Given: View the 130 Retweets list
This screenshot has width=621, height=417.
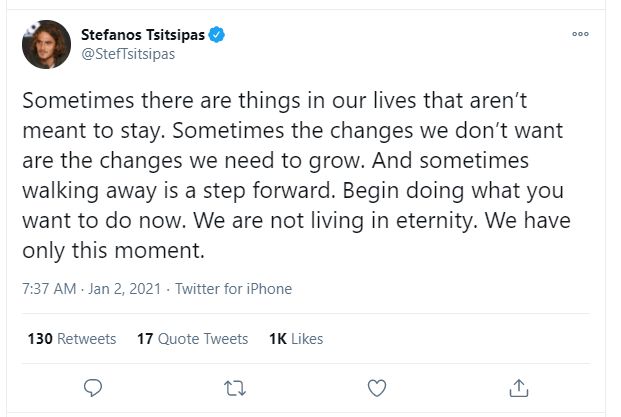Looking at the screenshot, I should 72,339.
